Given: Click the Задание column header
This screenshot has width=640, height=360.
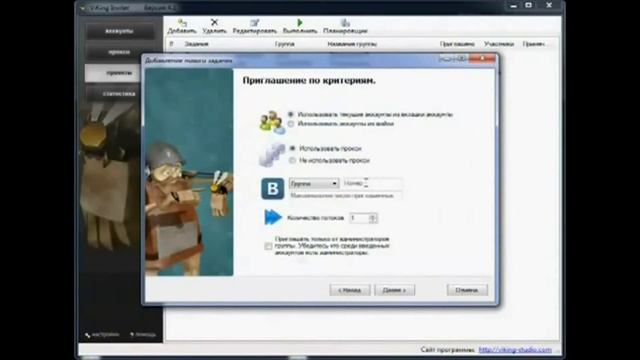Looking at the screenshot, I should [x=196, y=44].
